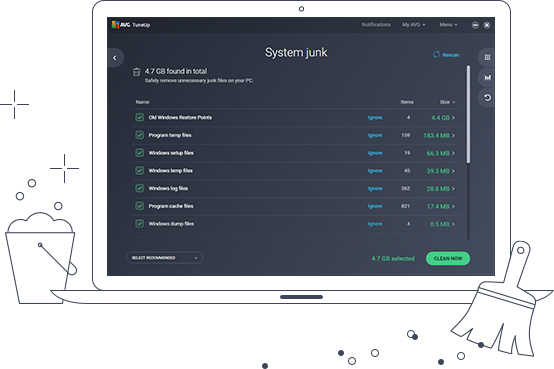Open Notifications in the top bar
The height and width of the screenshot is (369, 554).
click(376, 25)
